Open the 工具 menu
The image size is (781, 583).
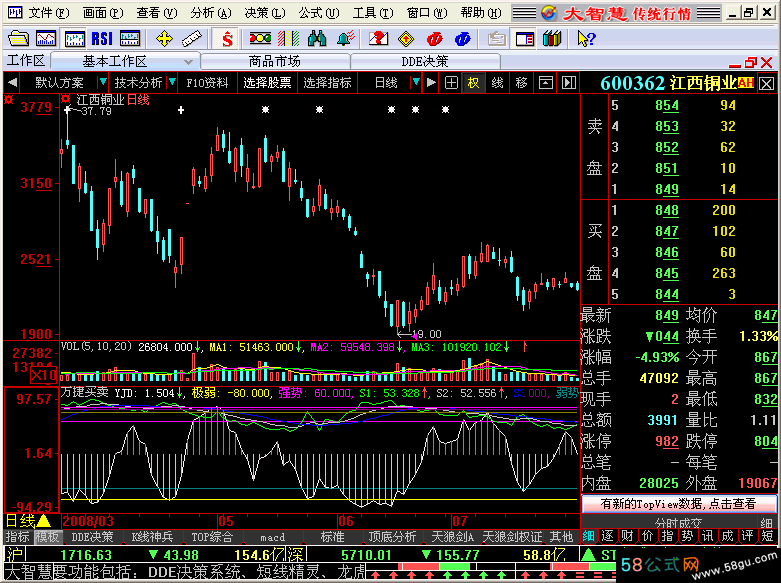coord(373,13)
